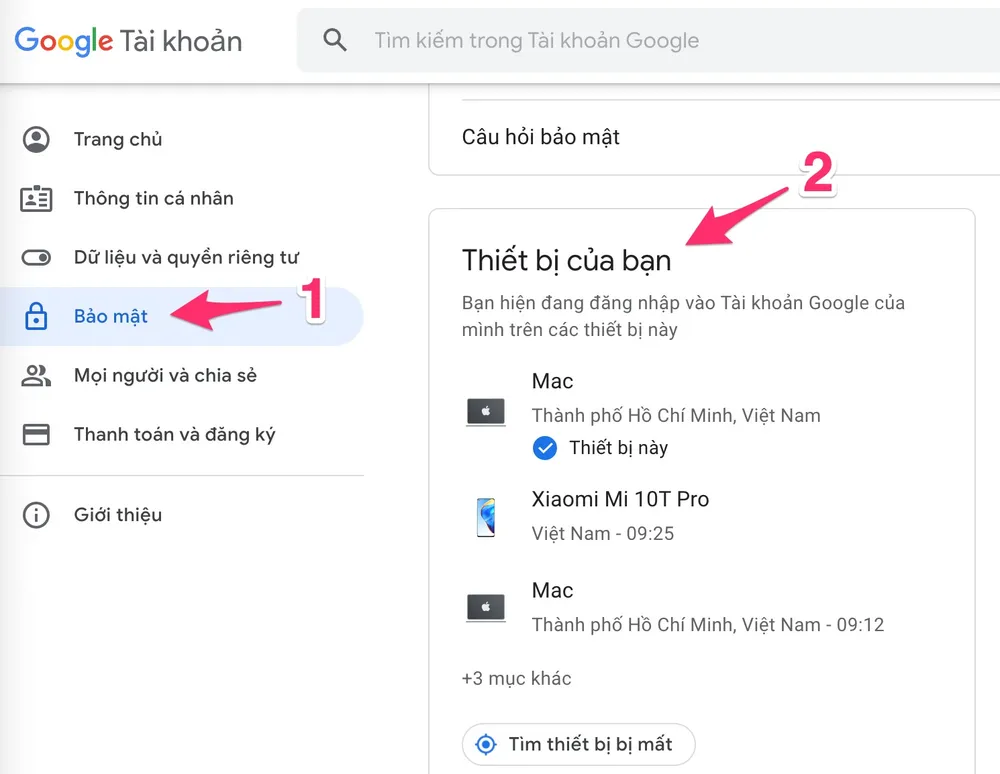Click the Thông tin cá nhân ID card icon
This screenshot has height=774, width=1000.
pos(36,198)
